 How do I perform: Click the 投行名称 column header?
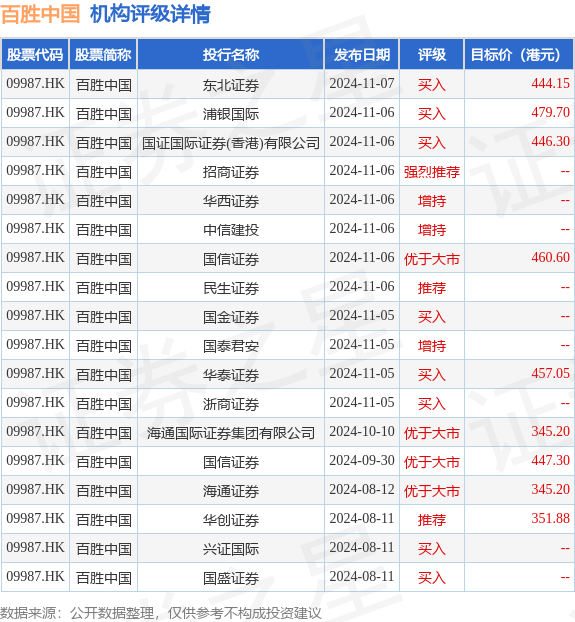coord(231,55)
